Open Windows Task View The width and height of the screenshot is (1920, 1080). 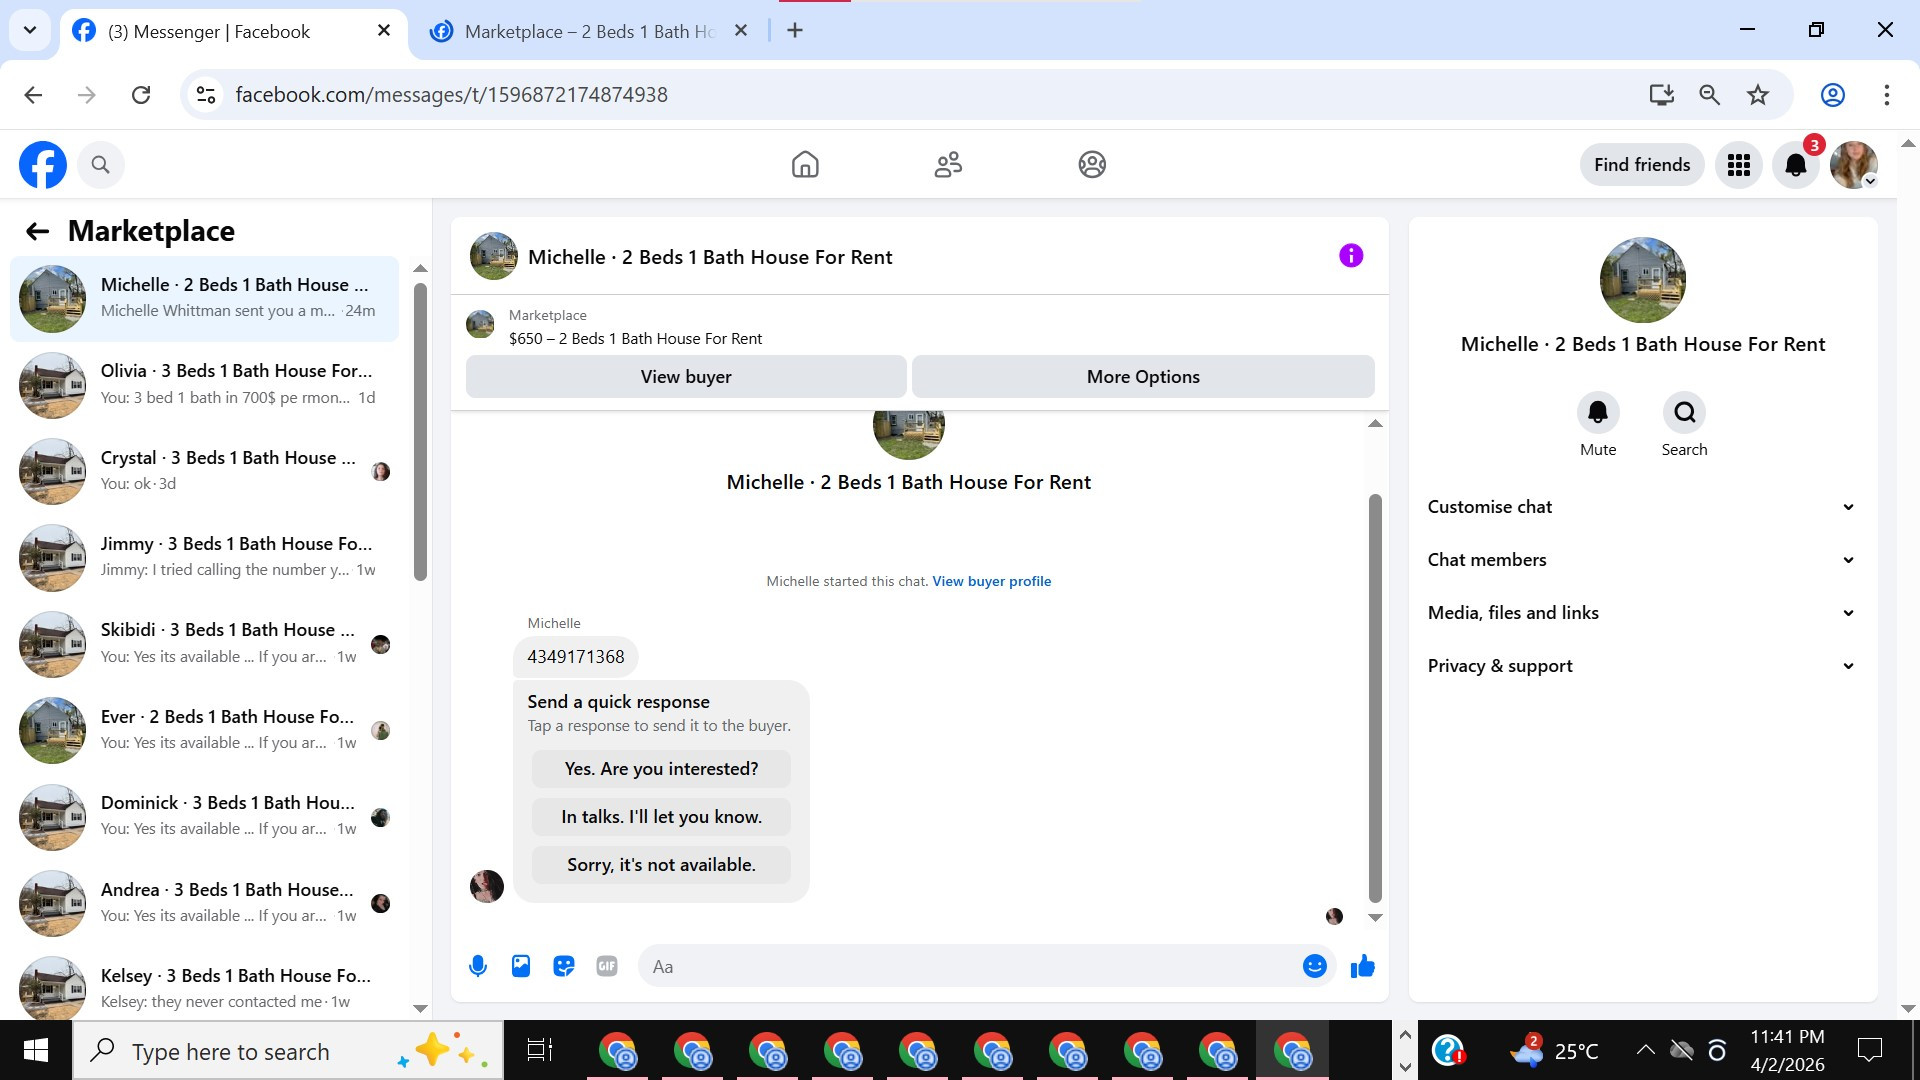click(x=540, y=1050)
